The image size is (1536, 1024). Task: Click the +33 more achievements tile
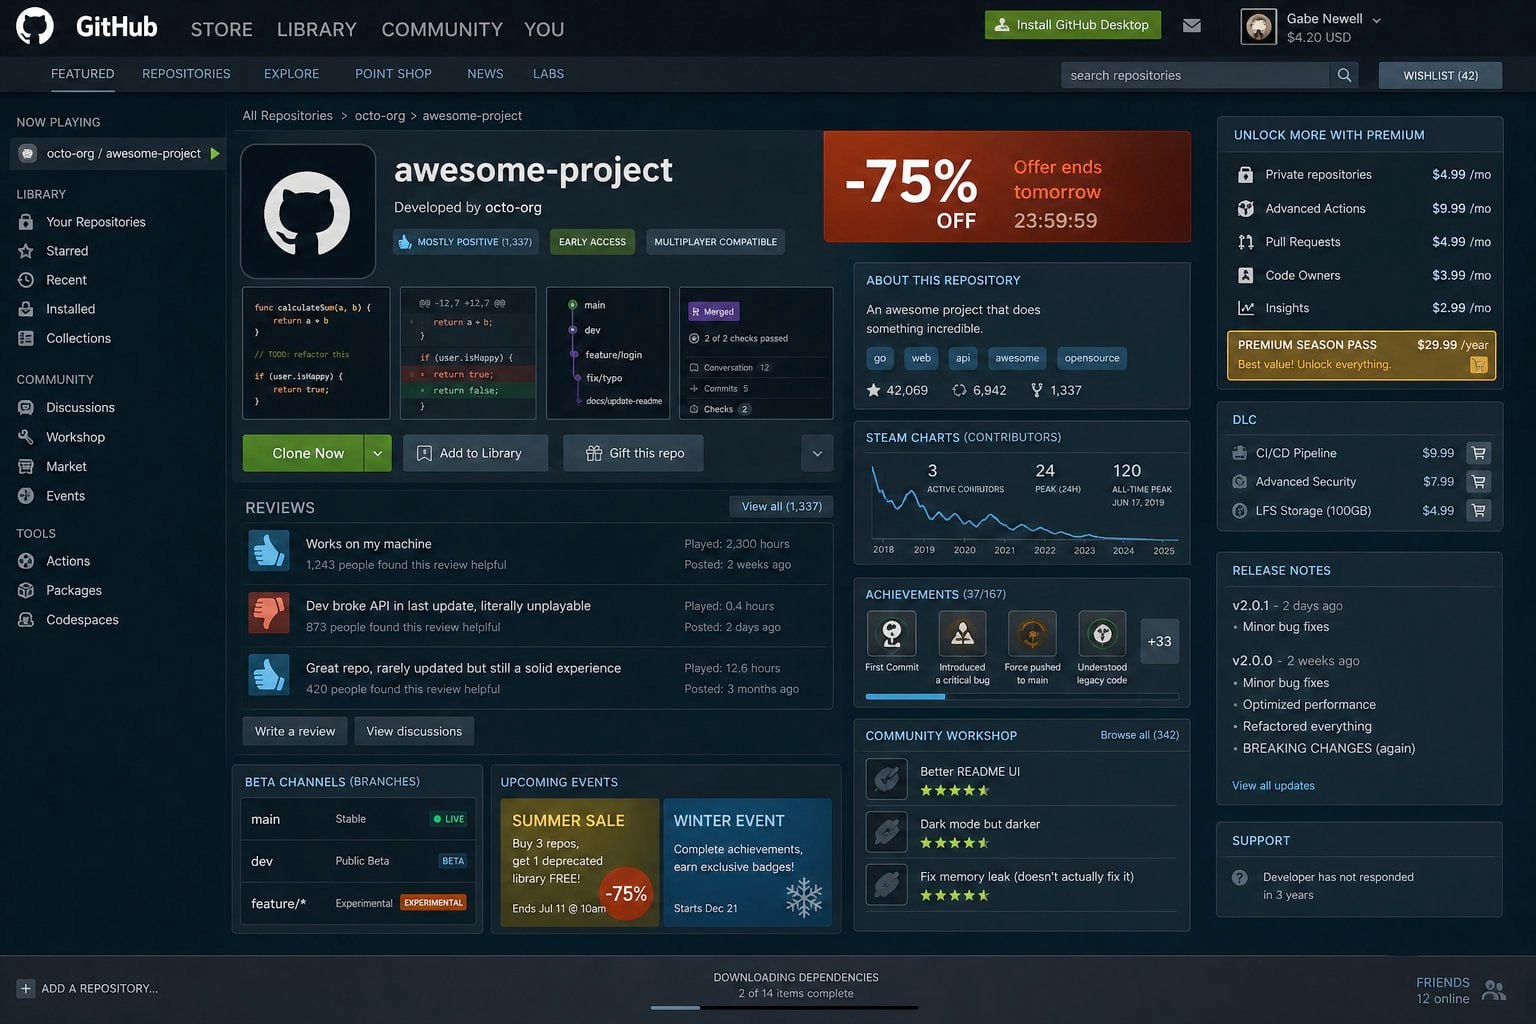(1159, 642)
